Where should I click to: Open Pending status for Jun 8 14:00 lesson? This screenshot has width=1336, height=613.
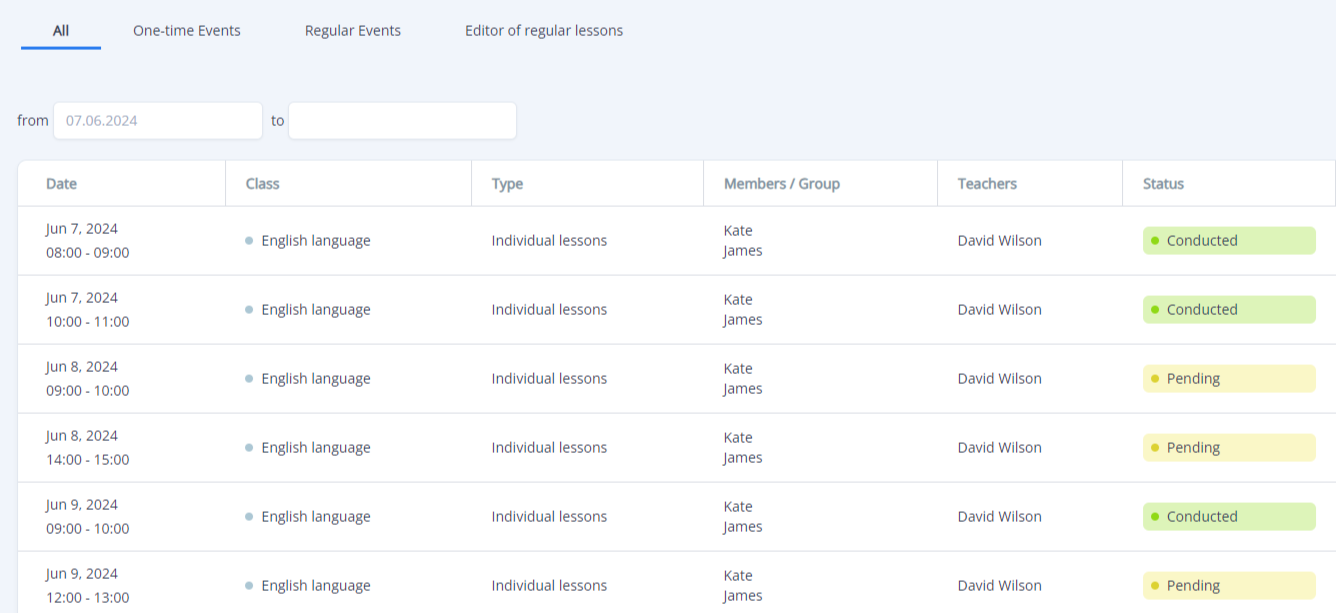[x=1229, y=448]
